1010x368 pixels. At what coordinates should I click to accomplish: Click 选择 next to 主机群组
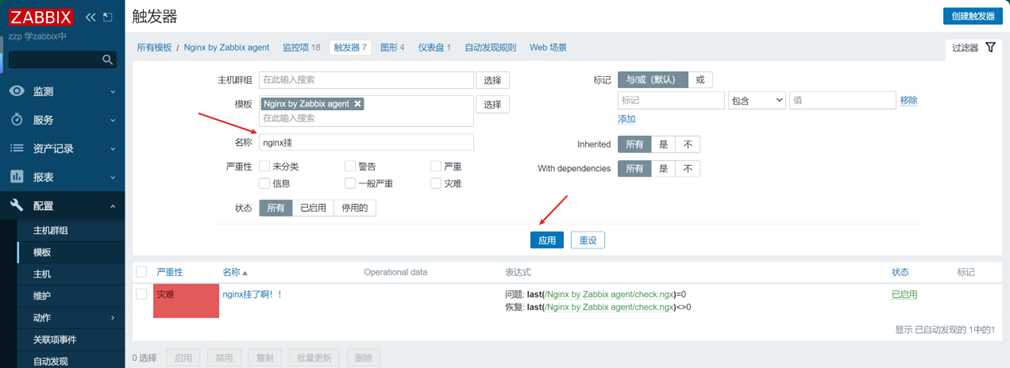click(x=493, y=80)
